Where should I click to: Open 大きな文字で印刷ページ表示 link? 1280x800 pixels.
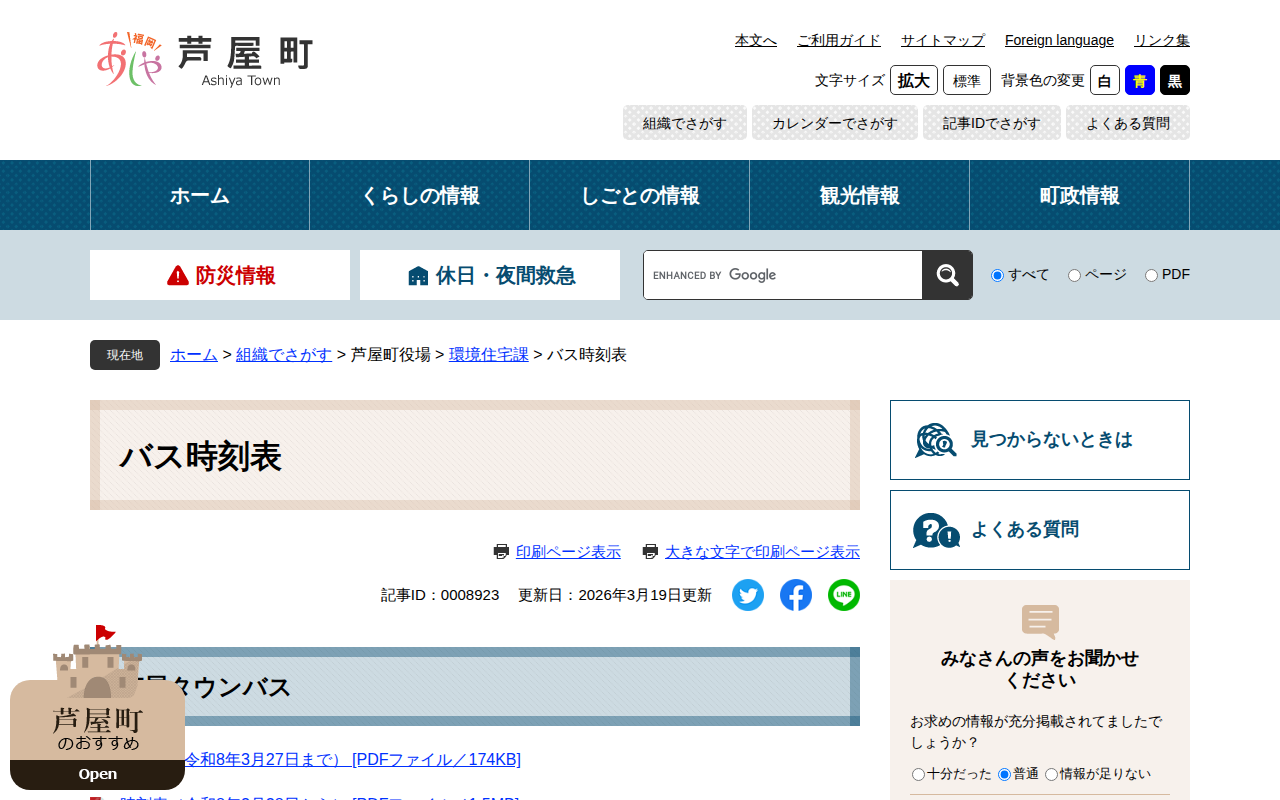tap(762, 552)
